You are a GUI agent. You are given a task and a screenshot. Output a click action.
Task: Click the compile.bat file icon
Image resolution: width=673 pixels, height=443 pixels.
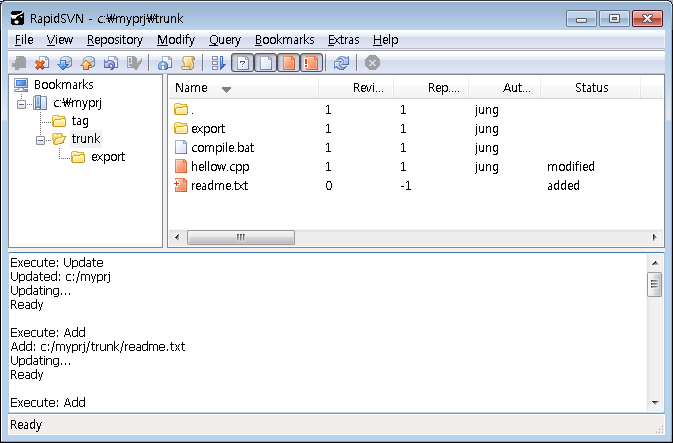181,147
